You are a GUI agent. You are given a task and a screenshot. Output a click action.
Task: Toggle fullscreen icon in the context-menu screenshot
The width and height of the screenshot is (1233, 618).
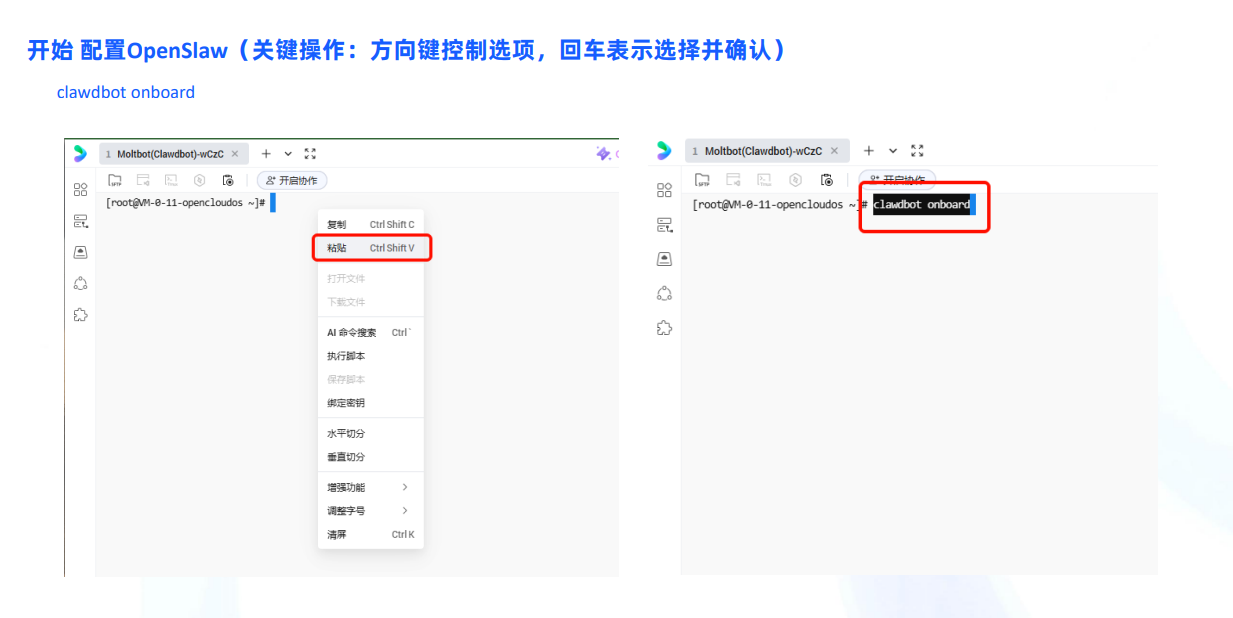310,153
